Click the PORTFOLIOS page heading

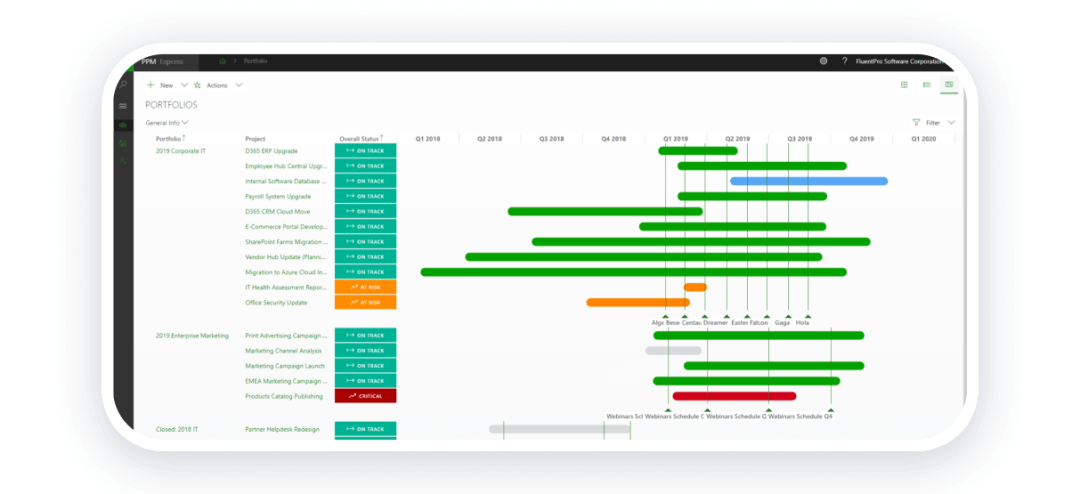[172, 105]
